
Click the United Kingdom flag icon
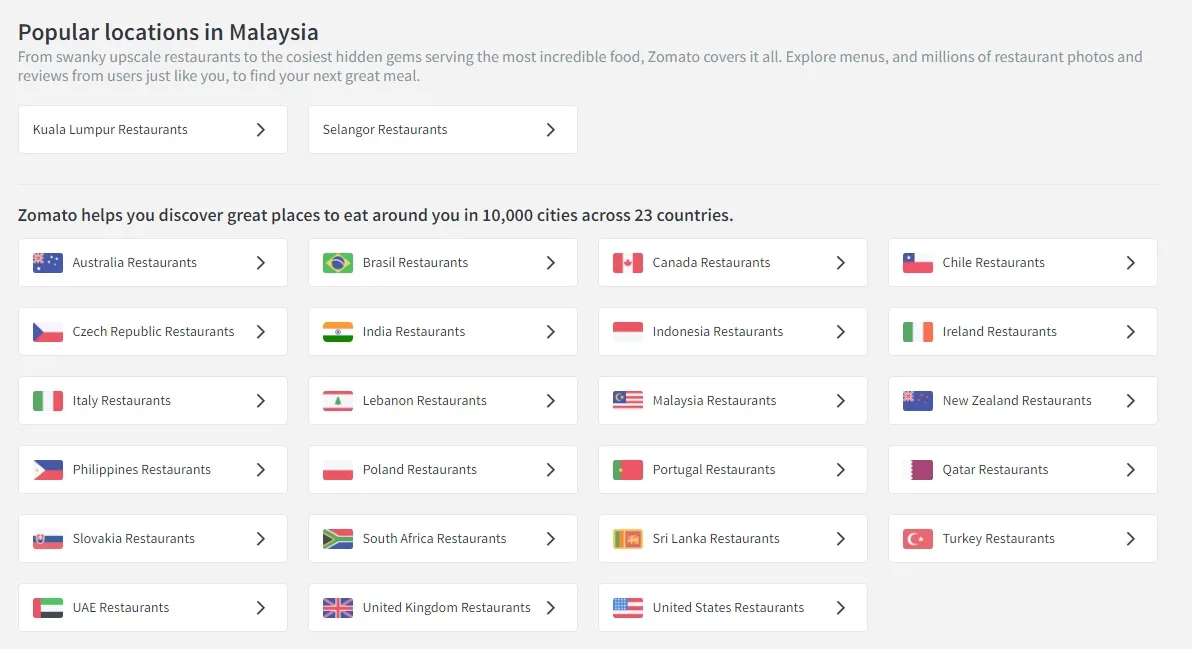coord(338,608)
